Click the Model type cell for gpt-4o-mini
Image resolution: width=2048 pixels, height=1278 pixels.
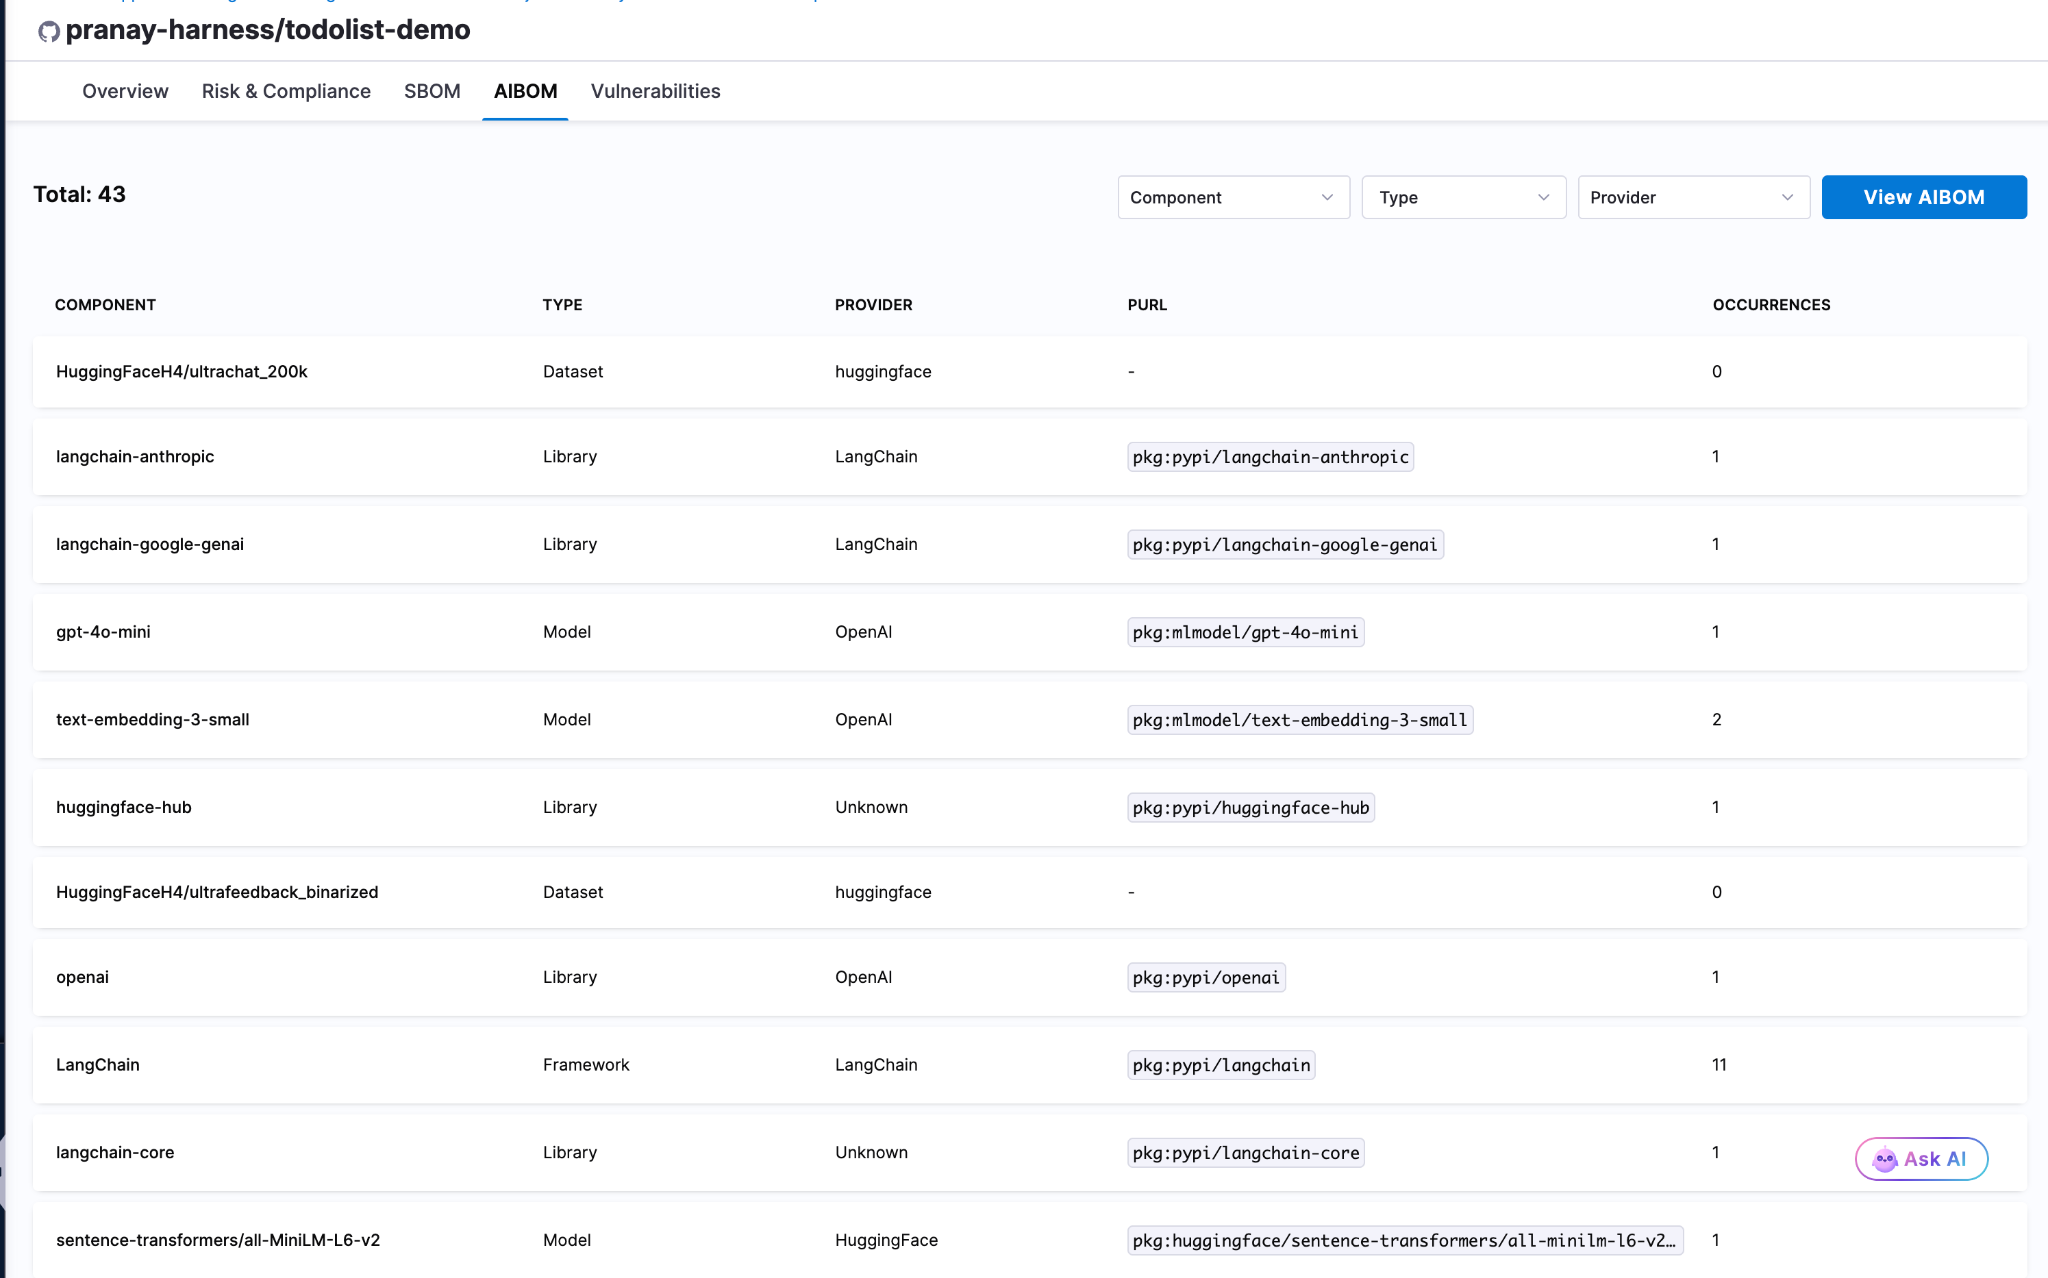pyautogui.click(x=567, y=632)
